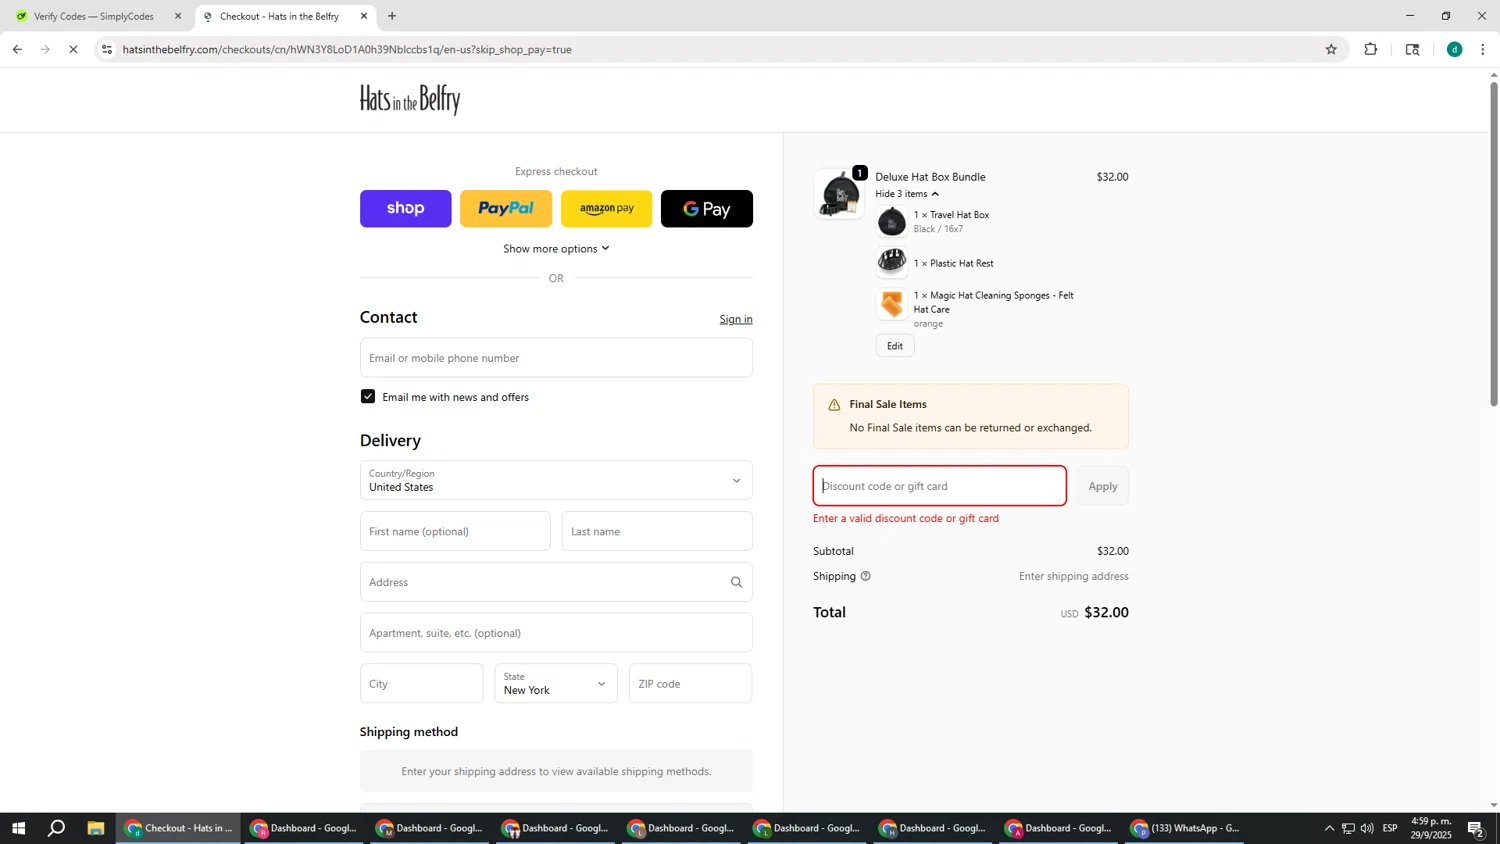The width and height of the screenshot is (1500, 844).
Task: Focus the Email or mobile phone field
Action: coord(556,358)
